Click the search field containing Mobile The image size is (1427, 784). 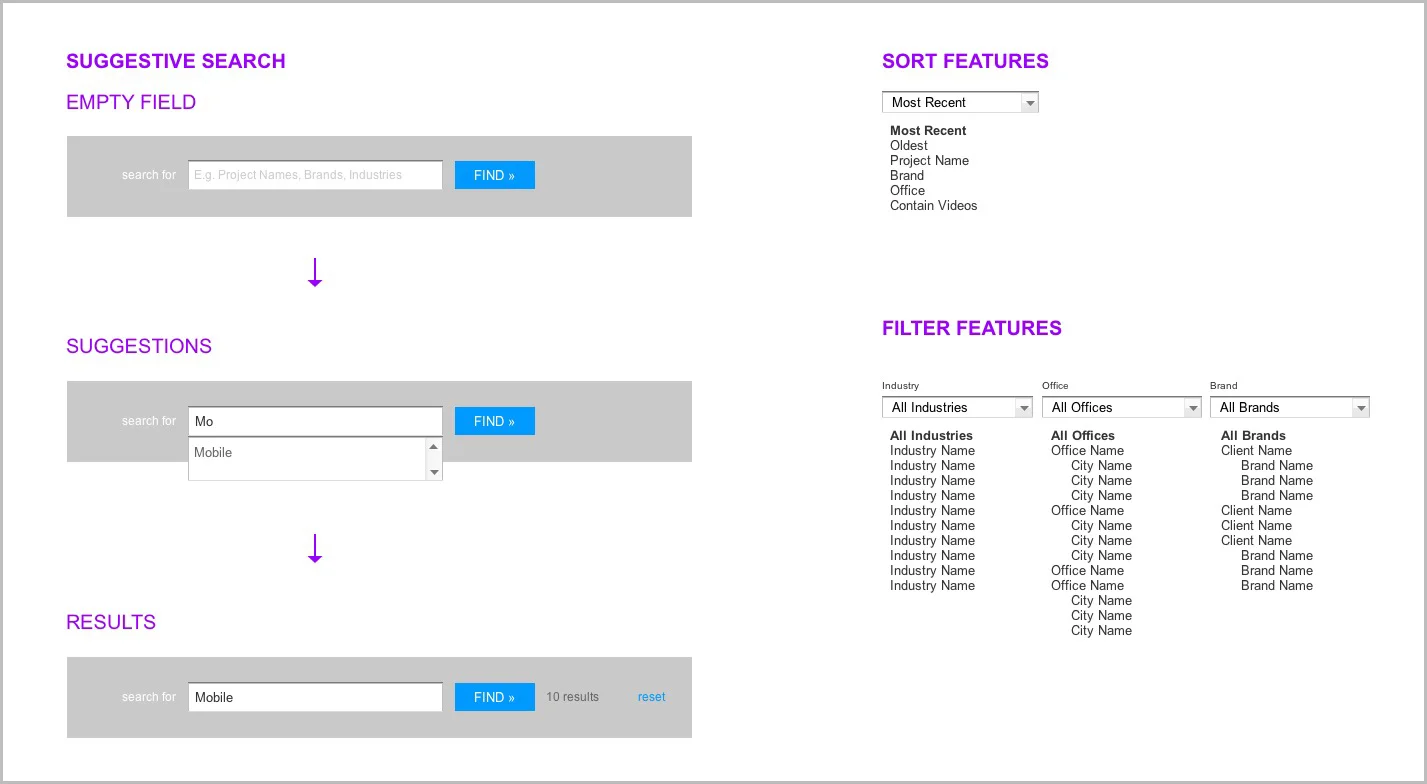[x=314, y=696]
